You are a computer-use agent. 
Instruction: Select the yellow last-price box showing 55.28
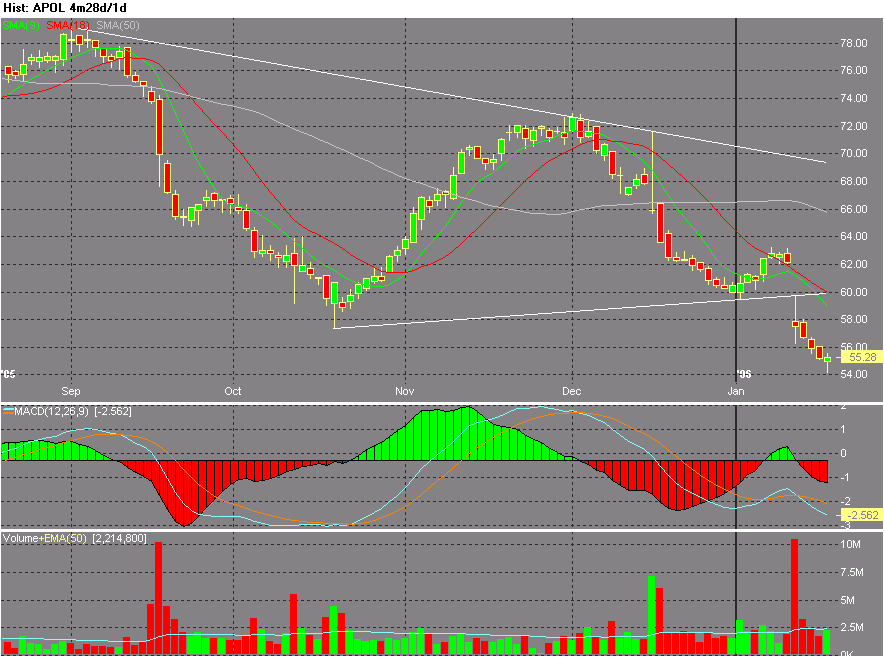tap(862, 356)
